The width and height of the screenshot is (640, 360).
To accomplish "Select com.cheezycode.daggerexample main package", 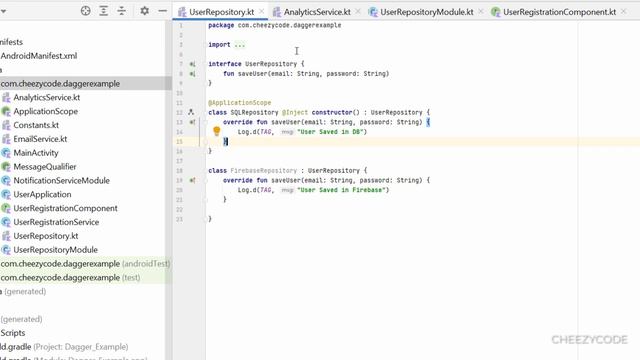I will coord(60,84).
